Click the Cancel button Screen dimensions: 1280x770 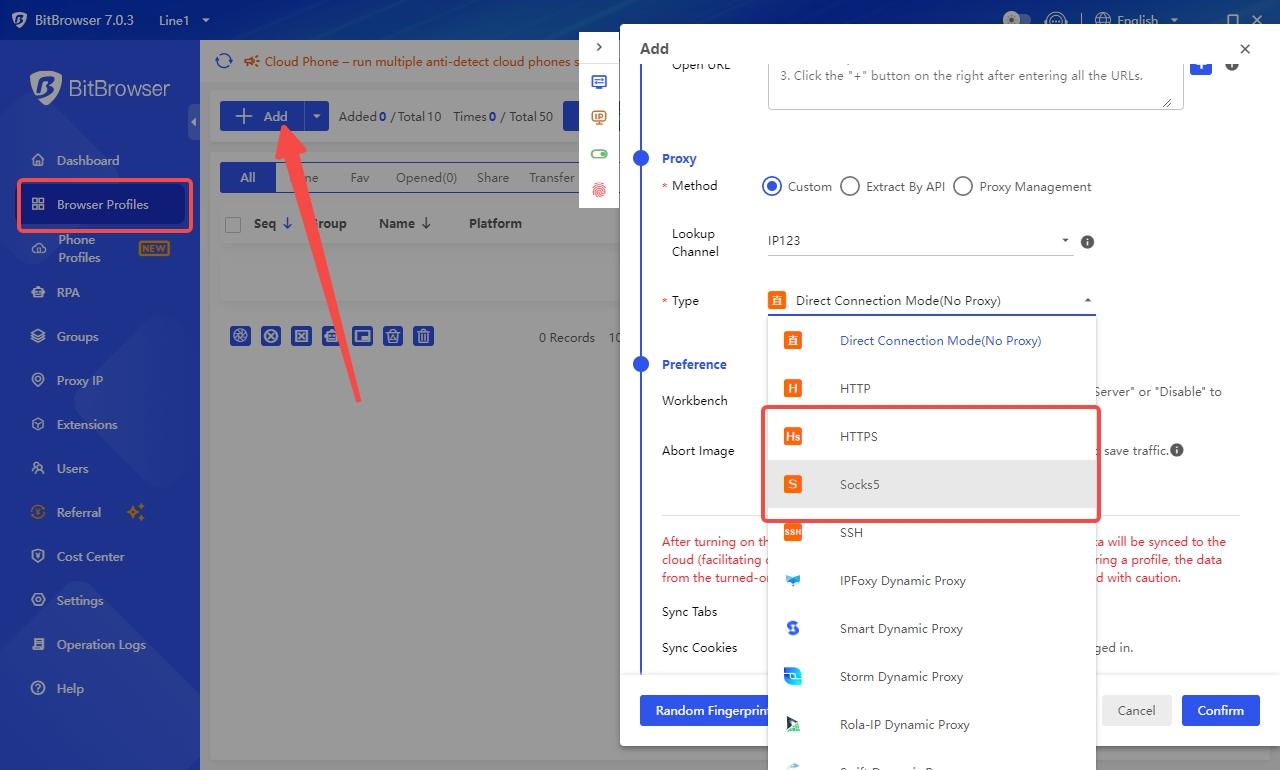click(1136, 711)
